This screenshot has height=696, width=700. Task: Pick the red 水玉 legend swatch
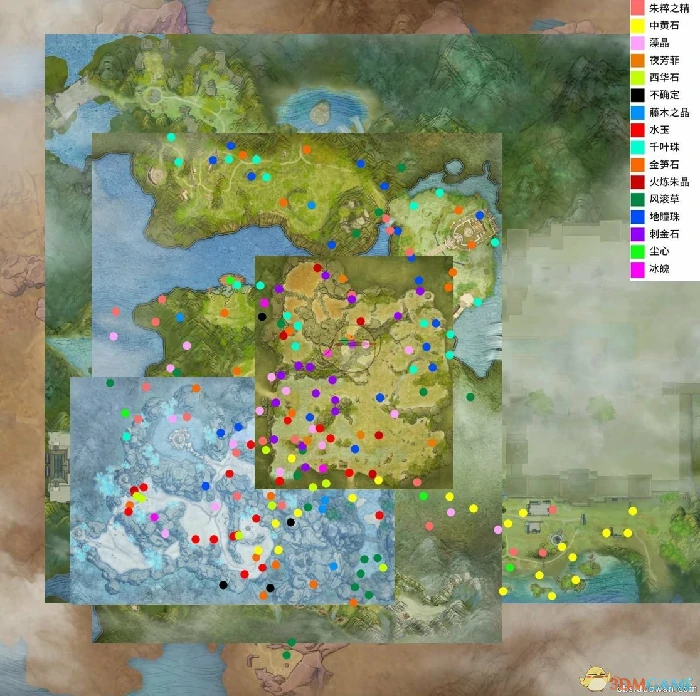[x=637, y=131]
